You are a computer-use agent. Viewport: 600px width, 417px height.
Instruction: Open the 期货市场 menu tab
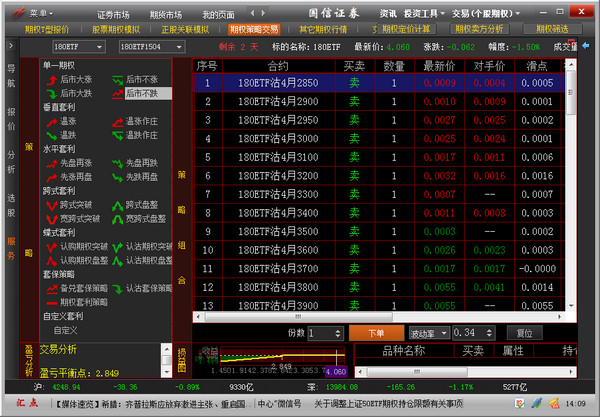pos(165,15)
